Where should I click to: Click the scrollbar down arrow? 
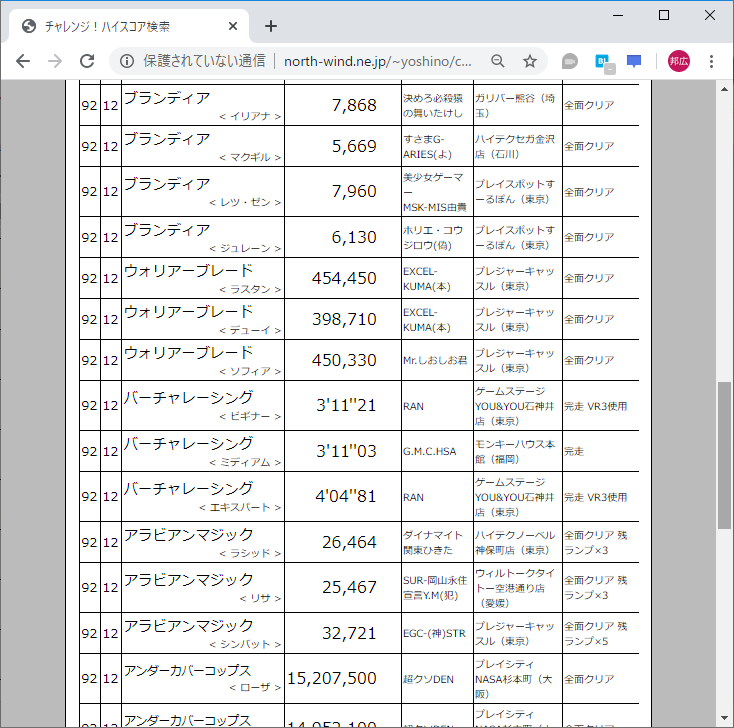click(x=724, y=718)
